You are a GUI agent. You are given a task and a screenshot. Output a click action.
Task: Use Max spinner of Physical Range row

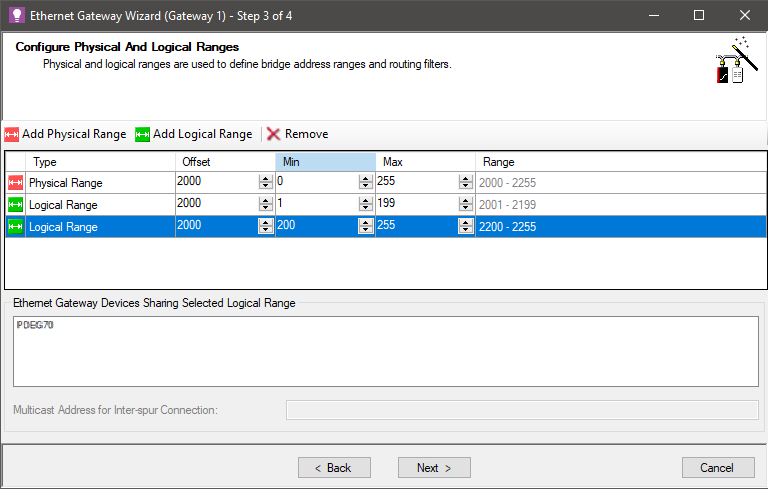(466, 182)
